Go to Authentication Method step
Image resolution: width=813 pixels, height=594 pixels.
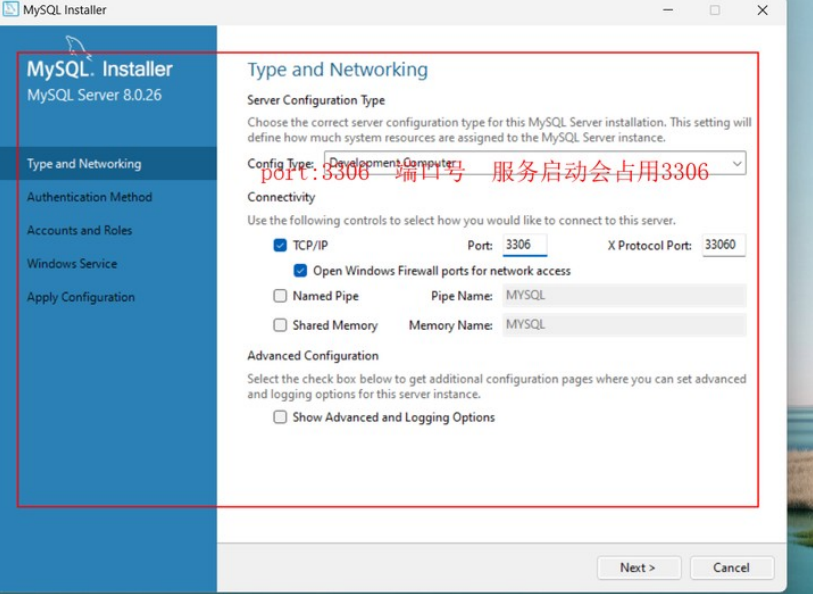90,197
